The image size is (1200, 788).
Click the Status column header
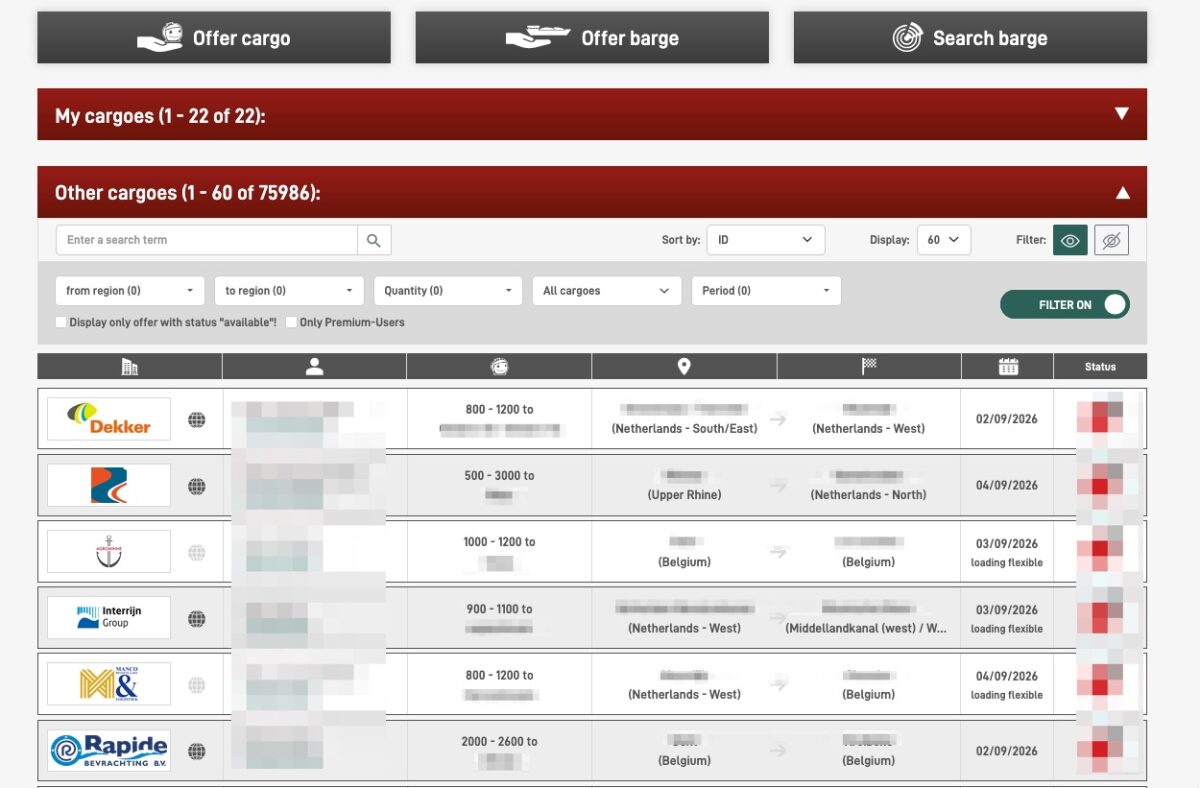[1100, 367]
